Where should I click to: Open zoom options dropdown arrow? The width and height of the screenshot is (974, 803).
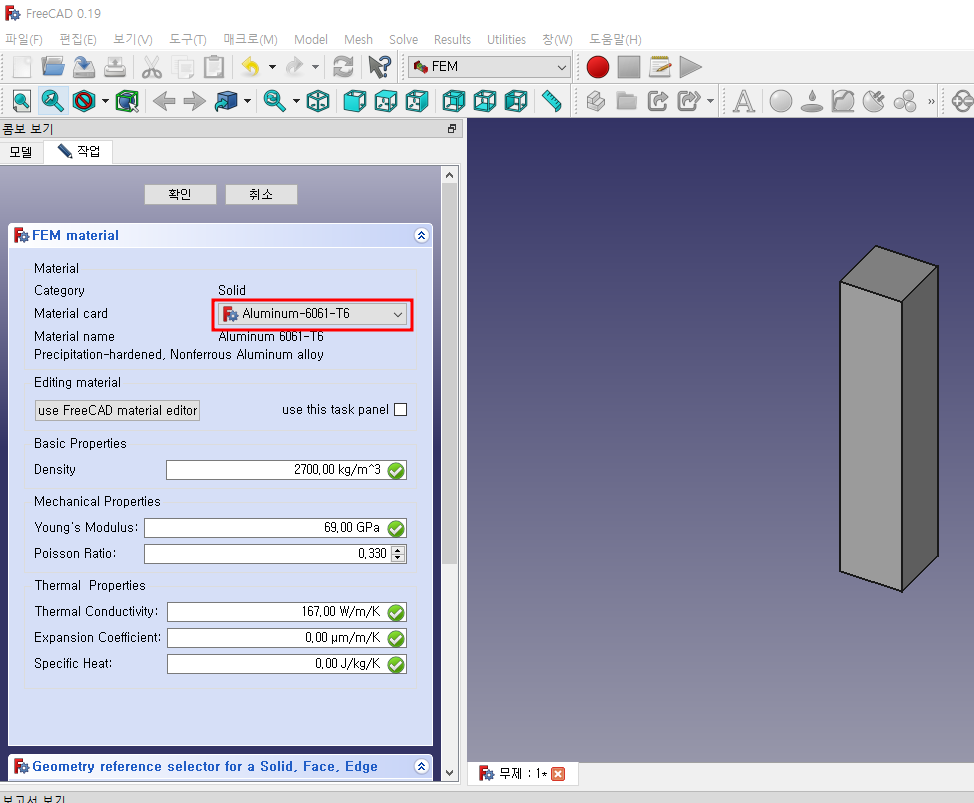point(296,101)
